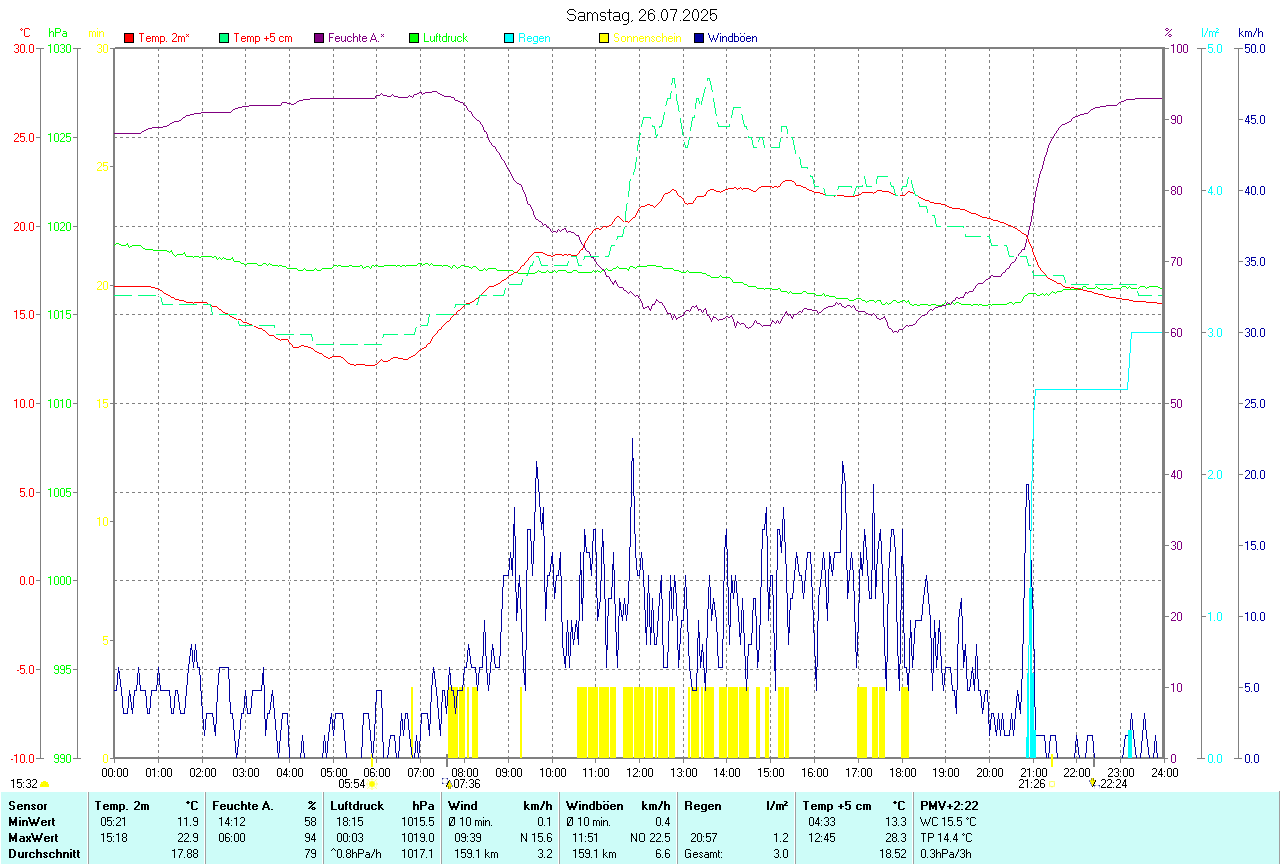Image resolution: width=1280 pixels, height=864 pixels.
Task: Click the purple Feuchte A. legend square
Action: coord(319,38)
